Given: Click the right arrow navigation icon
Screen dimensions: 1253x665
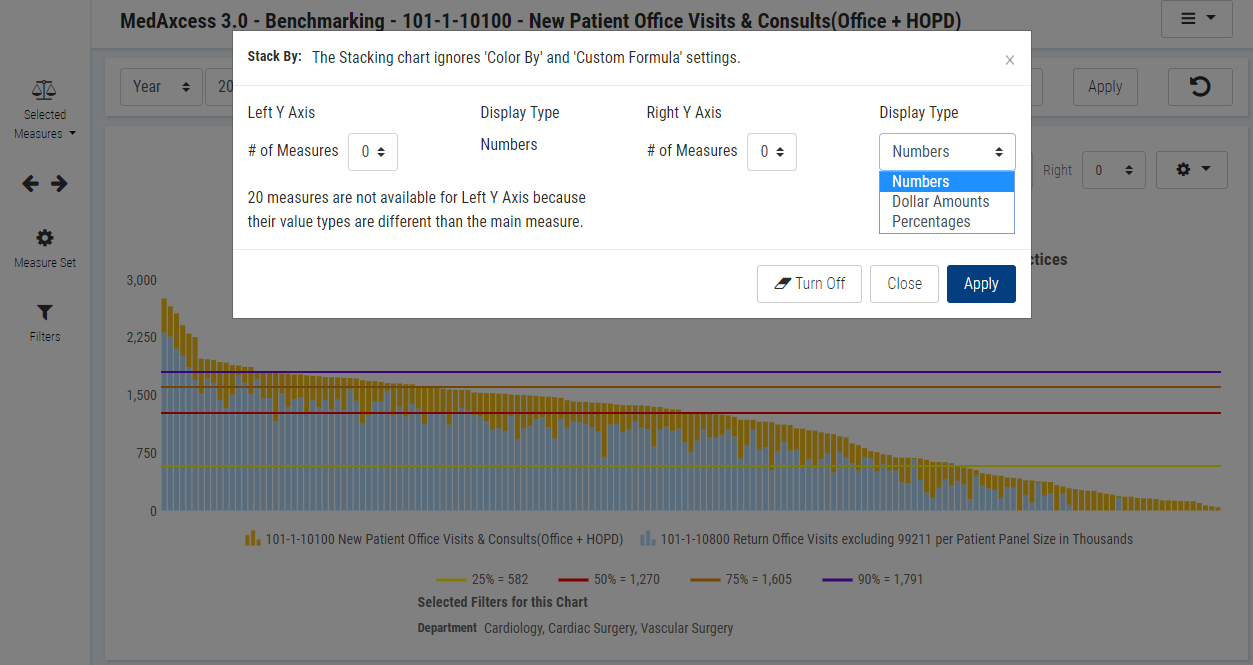Looking at the screenshot, I should tap(59, 184).
